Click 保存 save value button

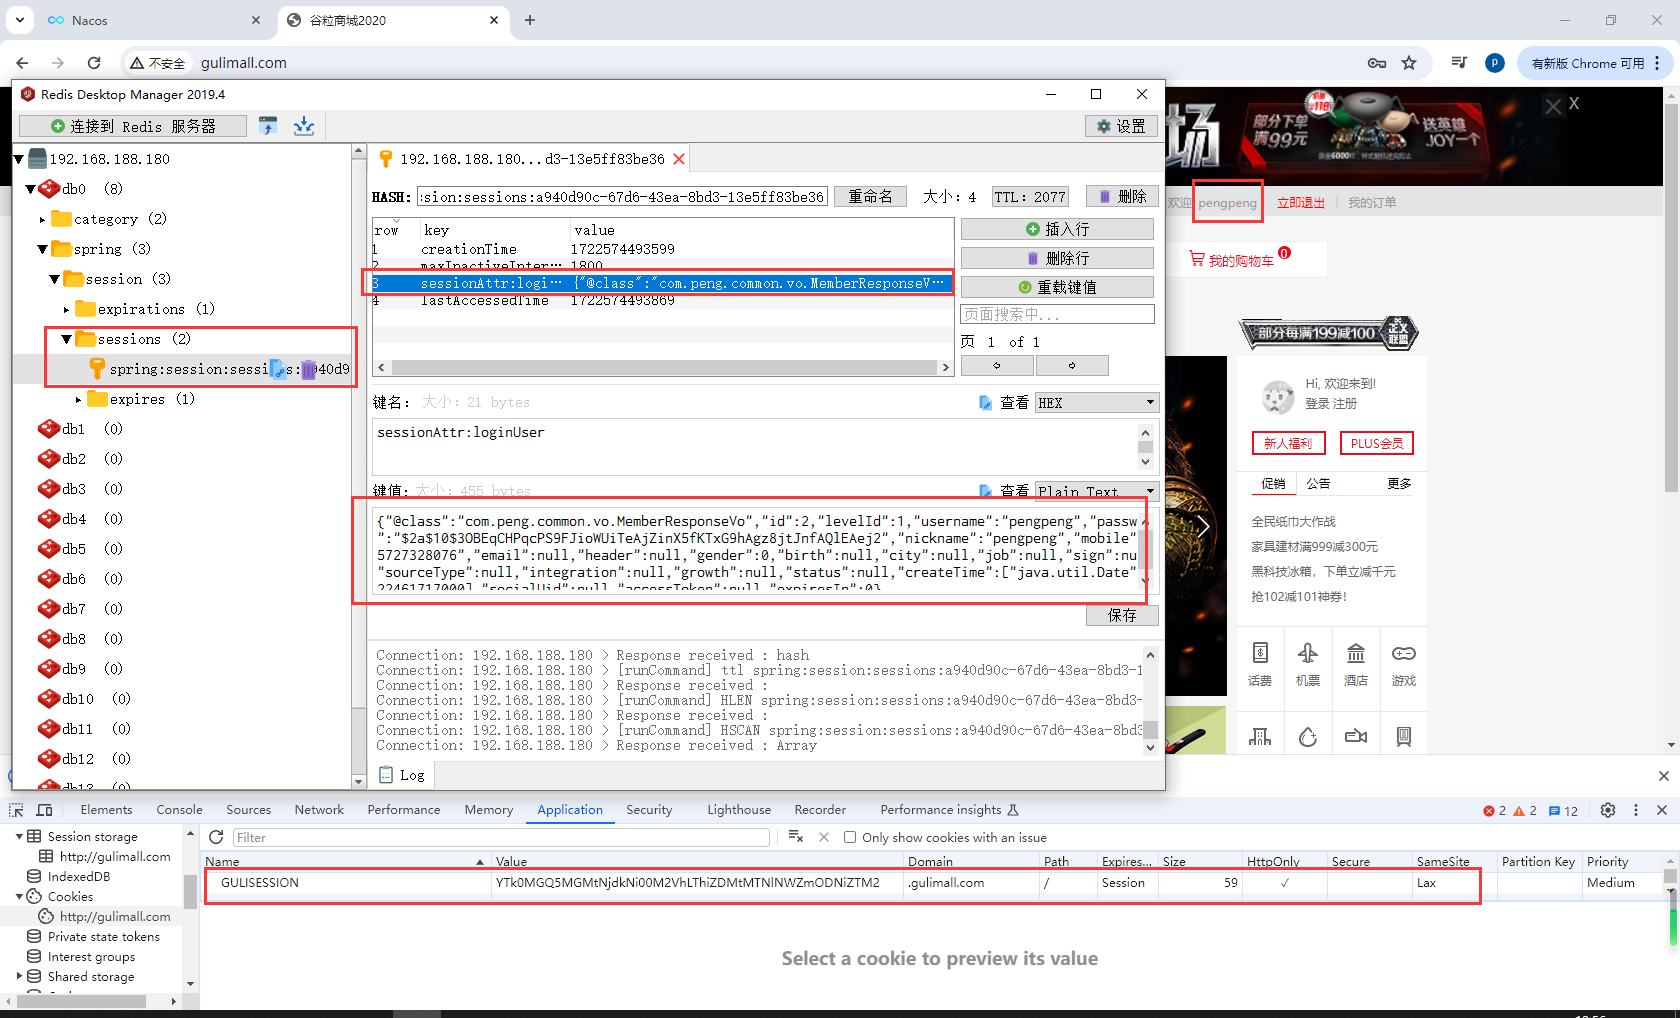tap(1122, 615)
